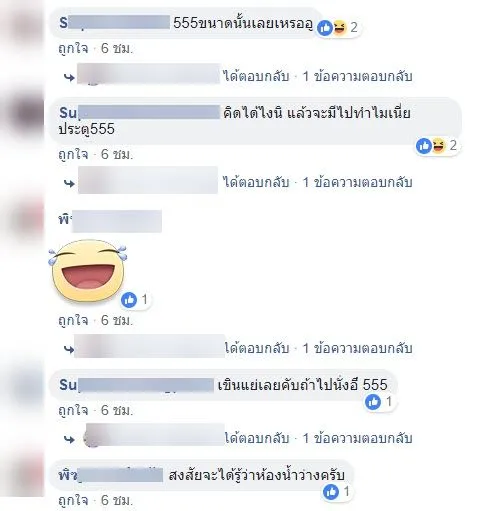Expand the 1 reply under the first comment
The width and height of the screenshot is (494, 511).
click(357, 77)
